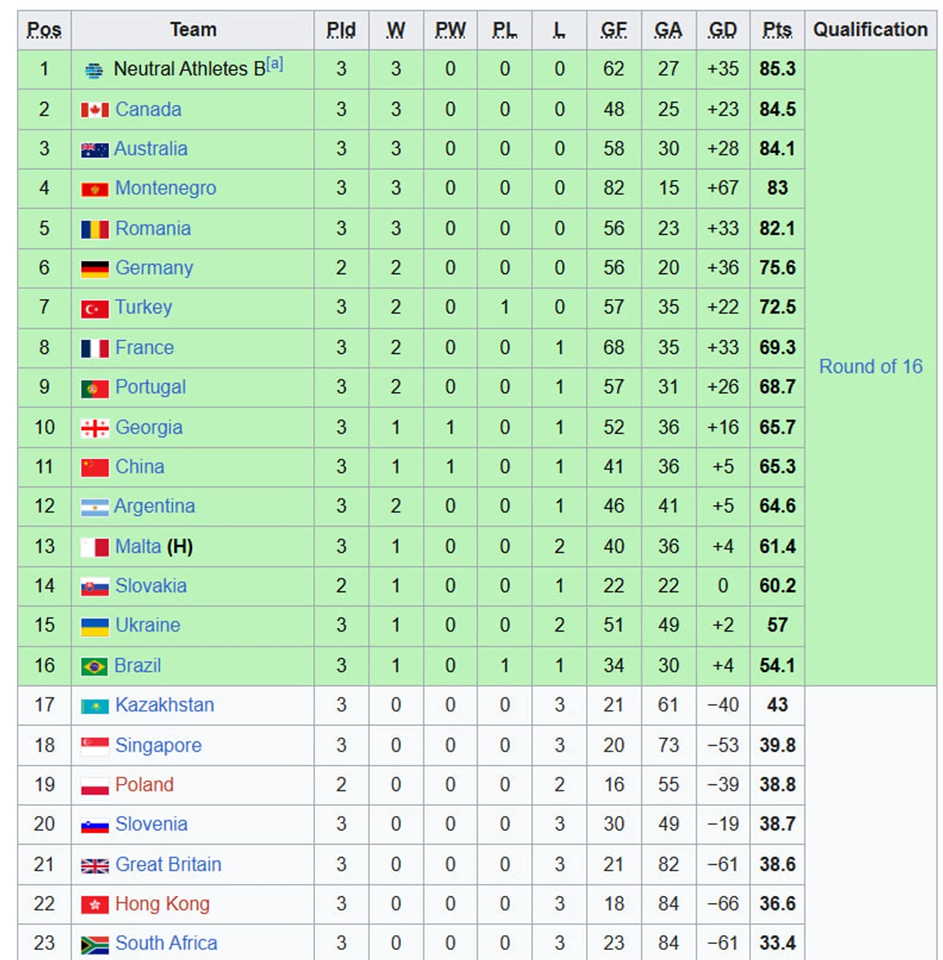Click the Australia flag icon
Image resolution: width=943 pixels, height=960 pixels.
(95, 150)
